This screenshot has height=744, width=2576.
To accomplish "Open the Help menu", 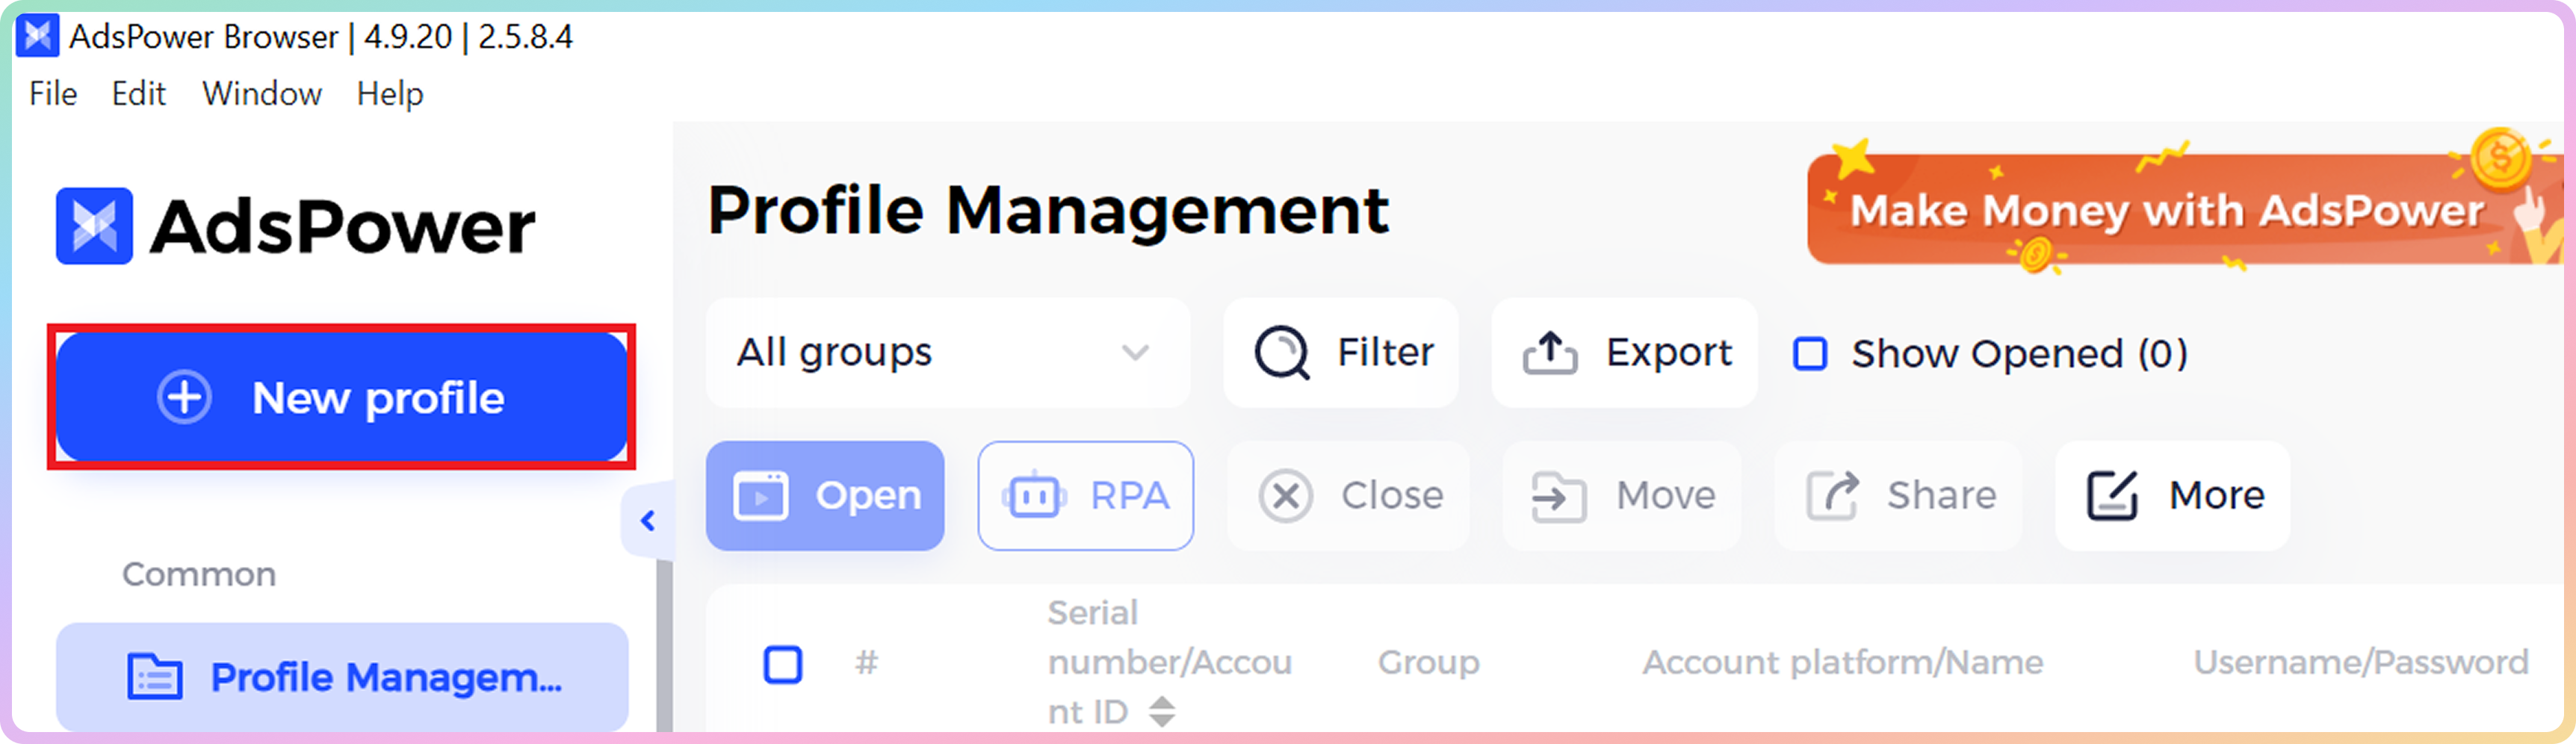I will pos(390,94).
